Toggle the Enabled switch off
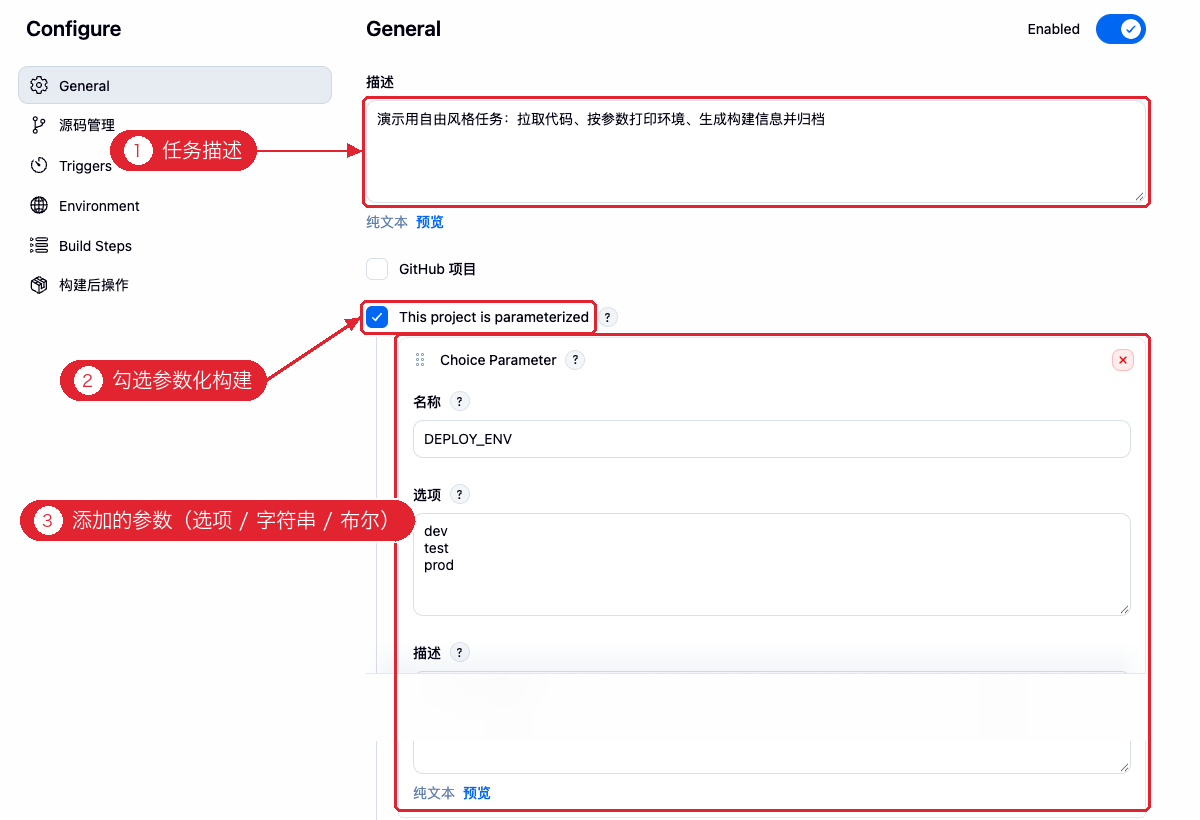 (1121, 29)
